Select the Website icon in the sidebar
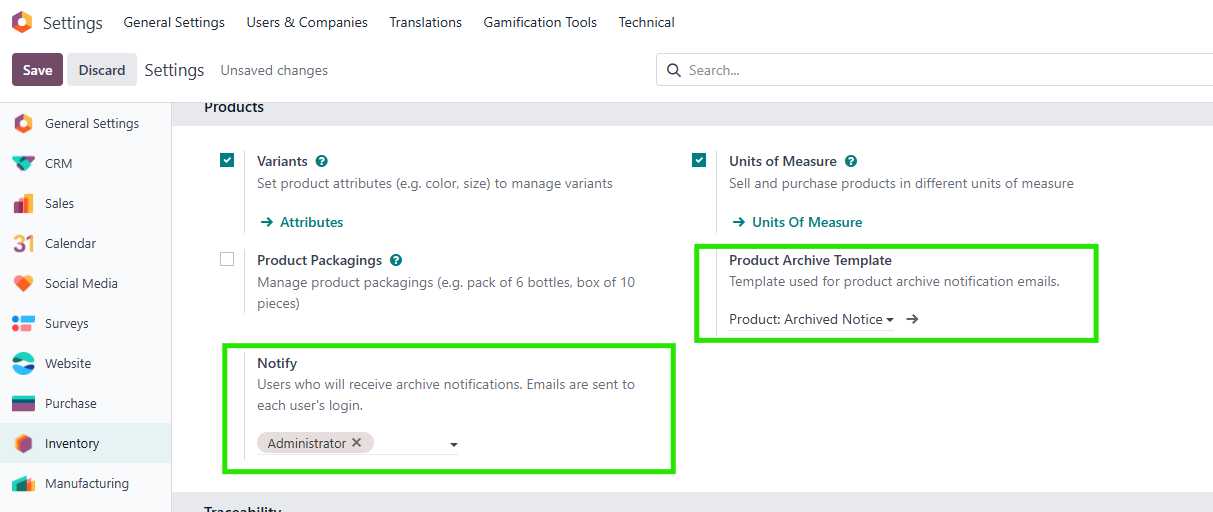The image size is (1213, 512). [23, 364]
